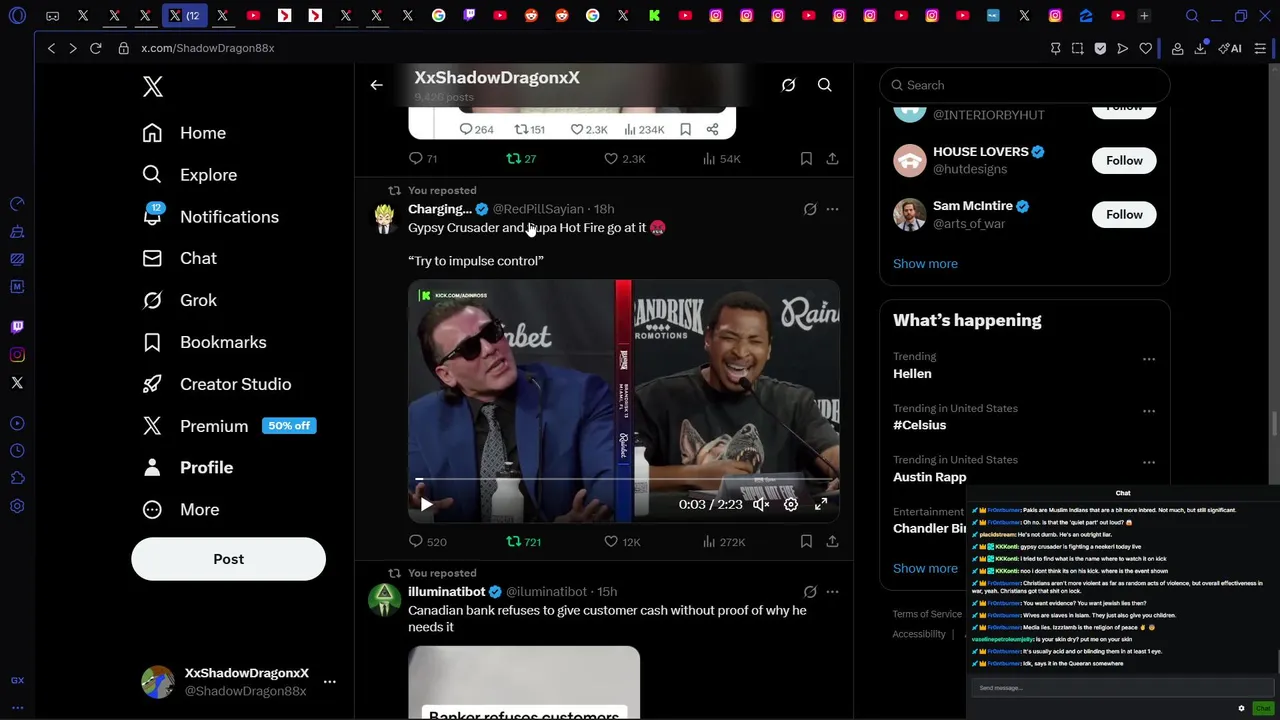The image size is (1280, 720).
Task: Open account menu for XxShadowDragonxX
Action: [329, 682]
